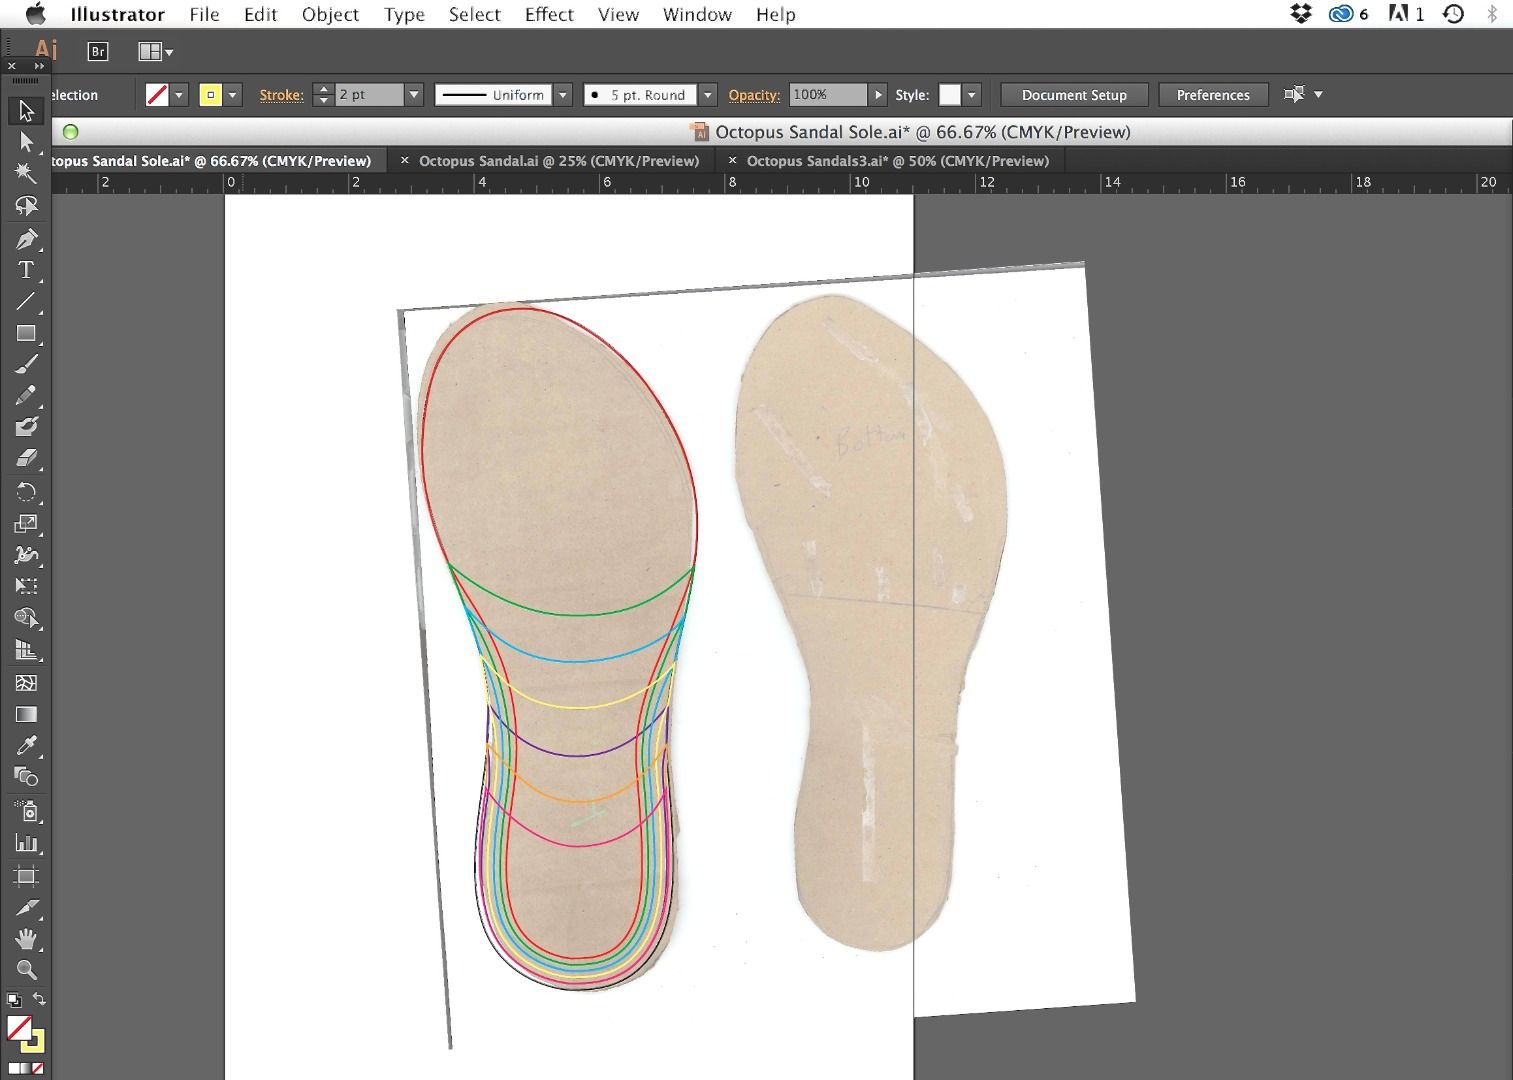Click the Opacity value field

click(x=828, y=95)
